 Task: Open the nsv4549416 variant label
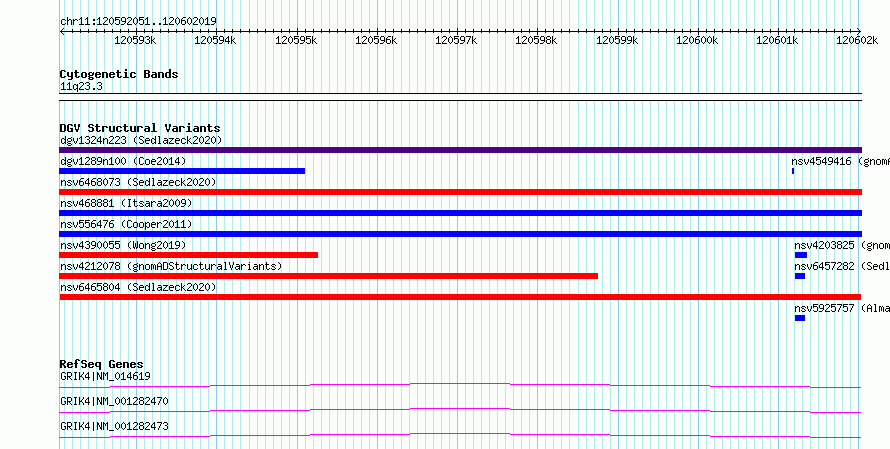pos(841,161)
